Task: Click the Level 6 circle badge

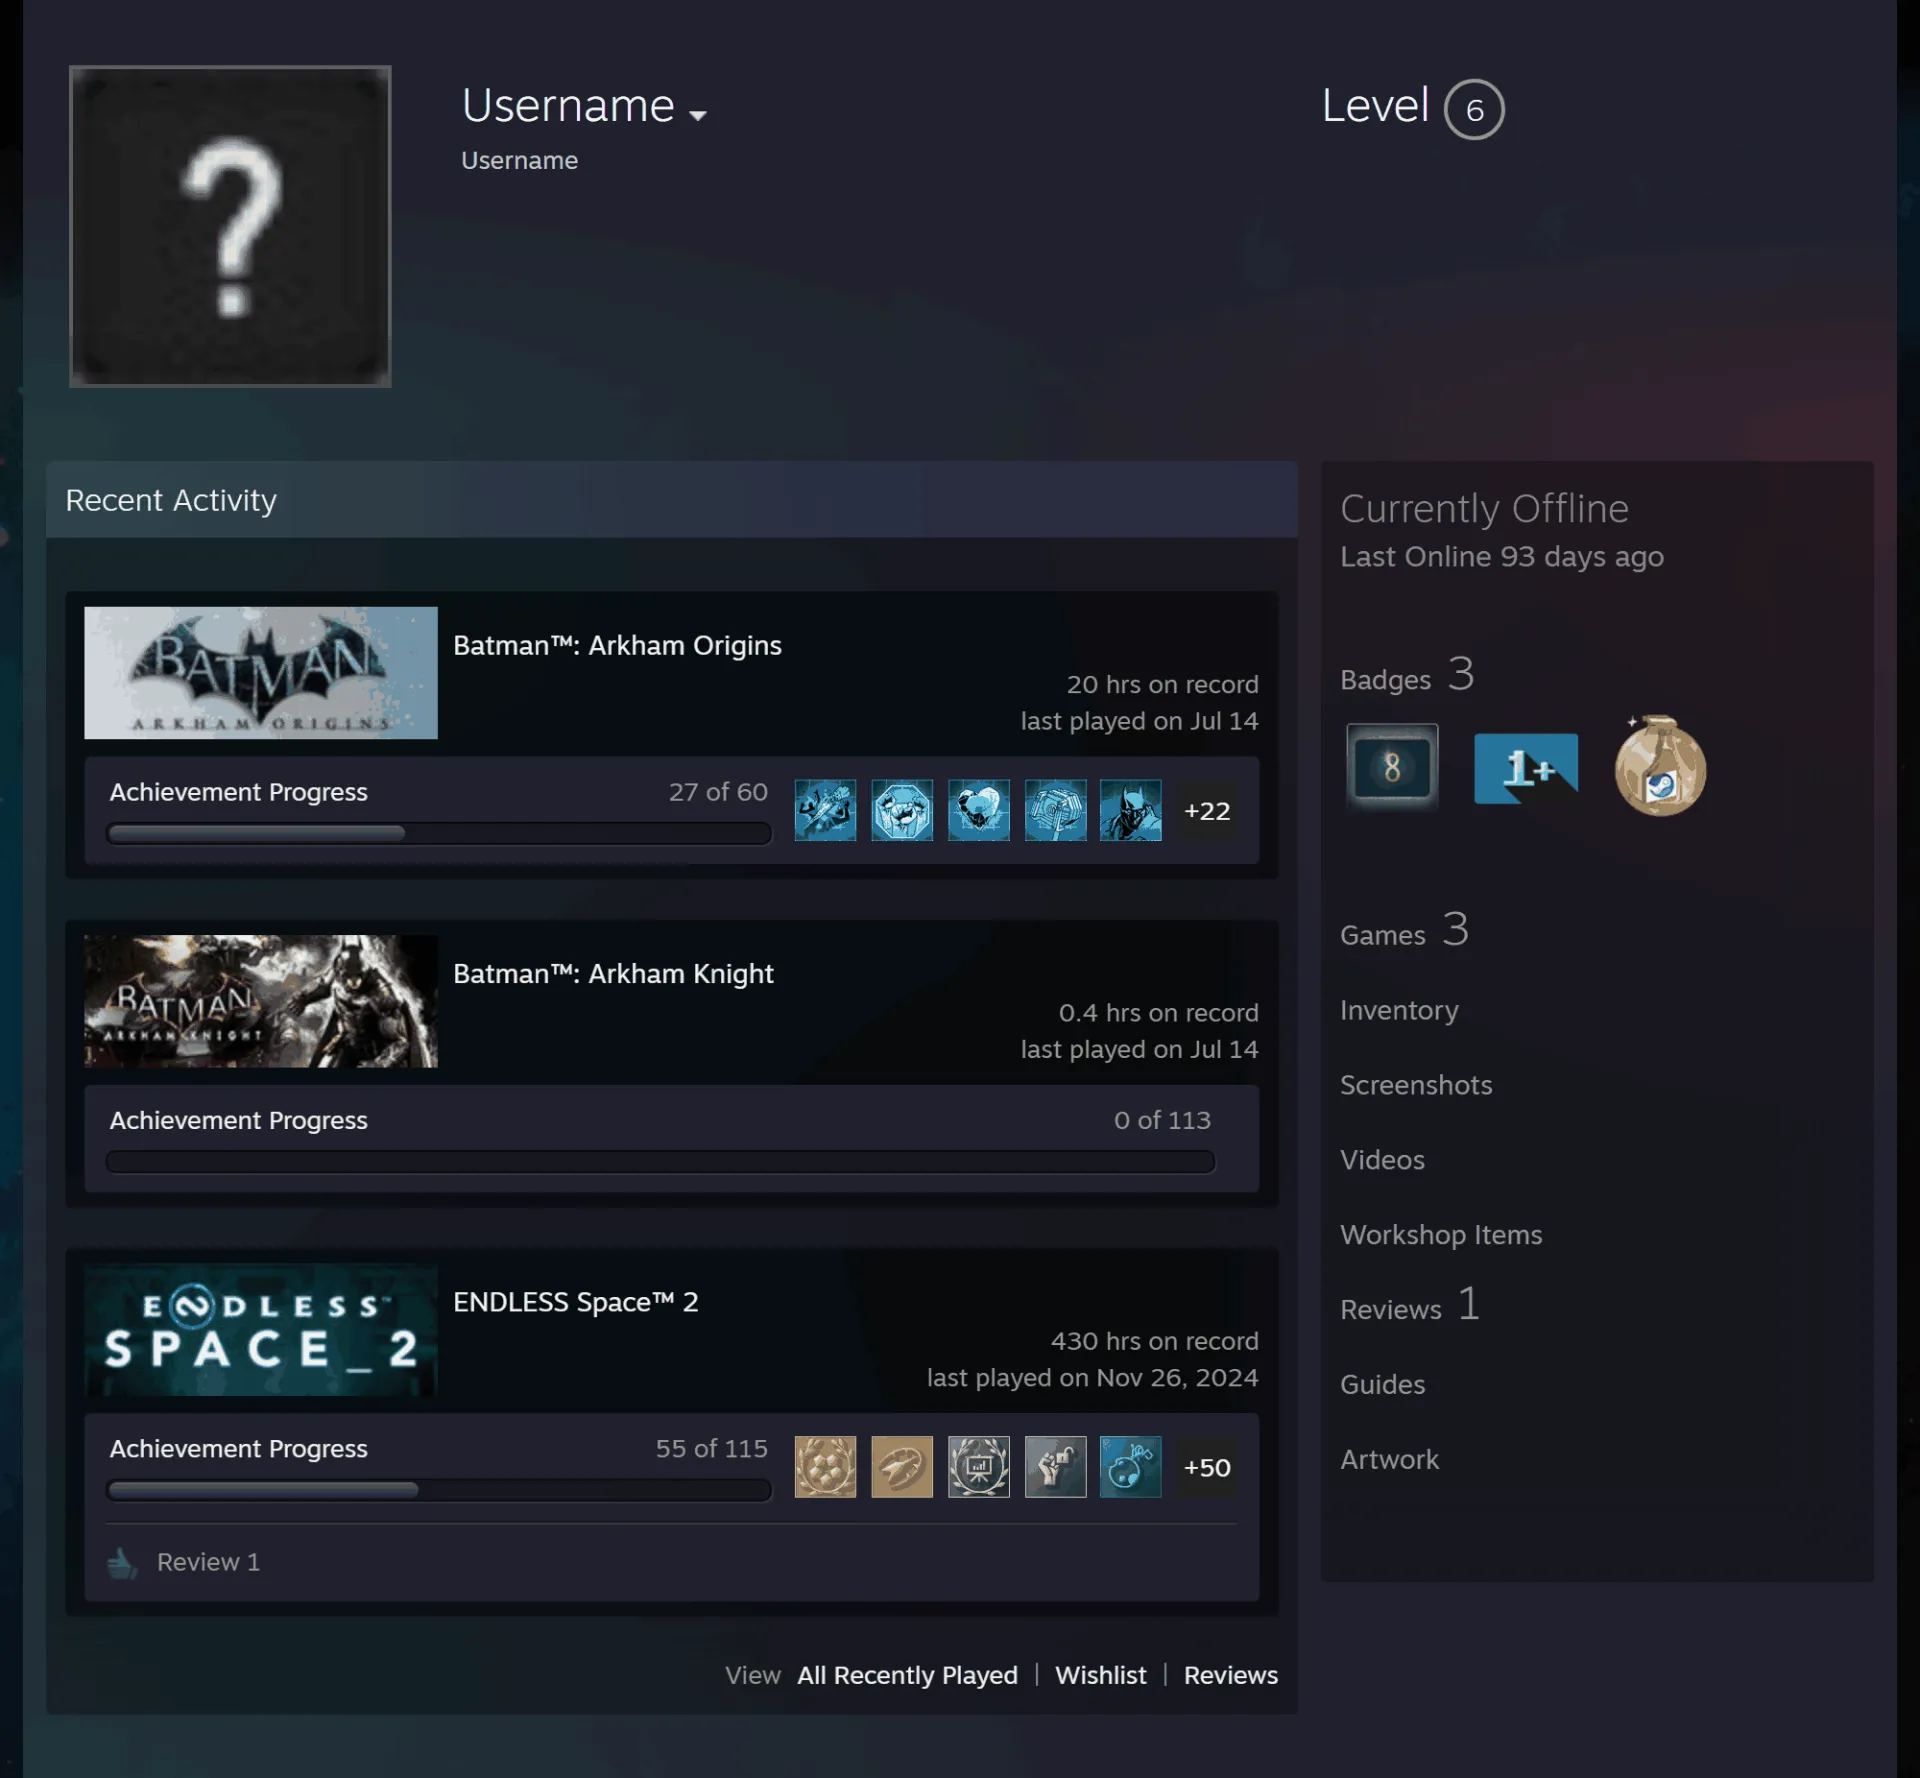Action: click(1473, 109)
